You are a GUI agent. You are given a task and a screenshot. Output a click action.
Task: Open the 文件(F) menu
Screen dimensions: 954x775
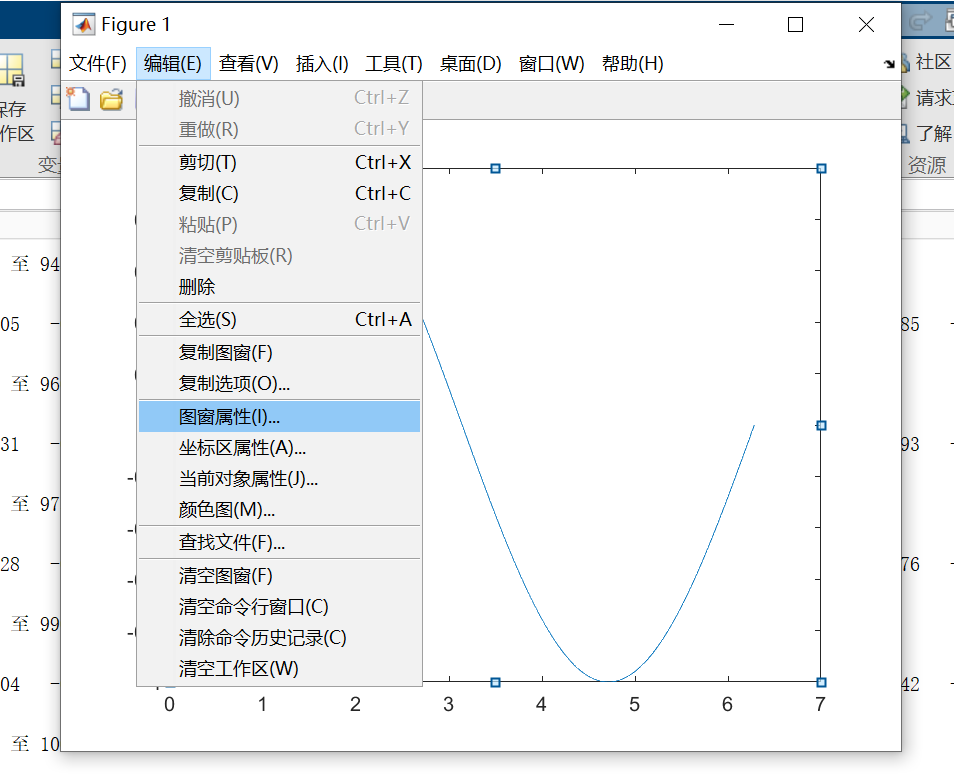pos(97,63)
